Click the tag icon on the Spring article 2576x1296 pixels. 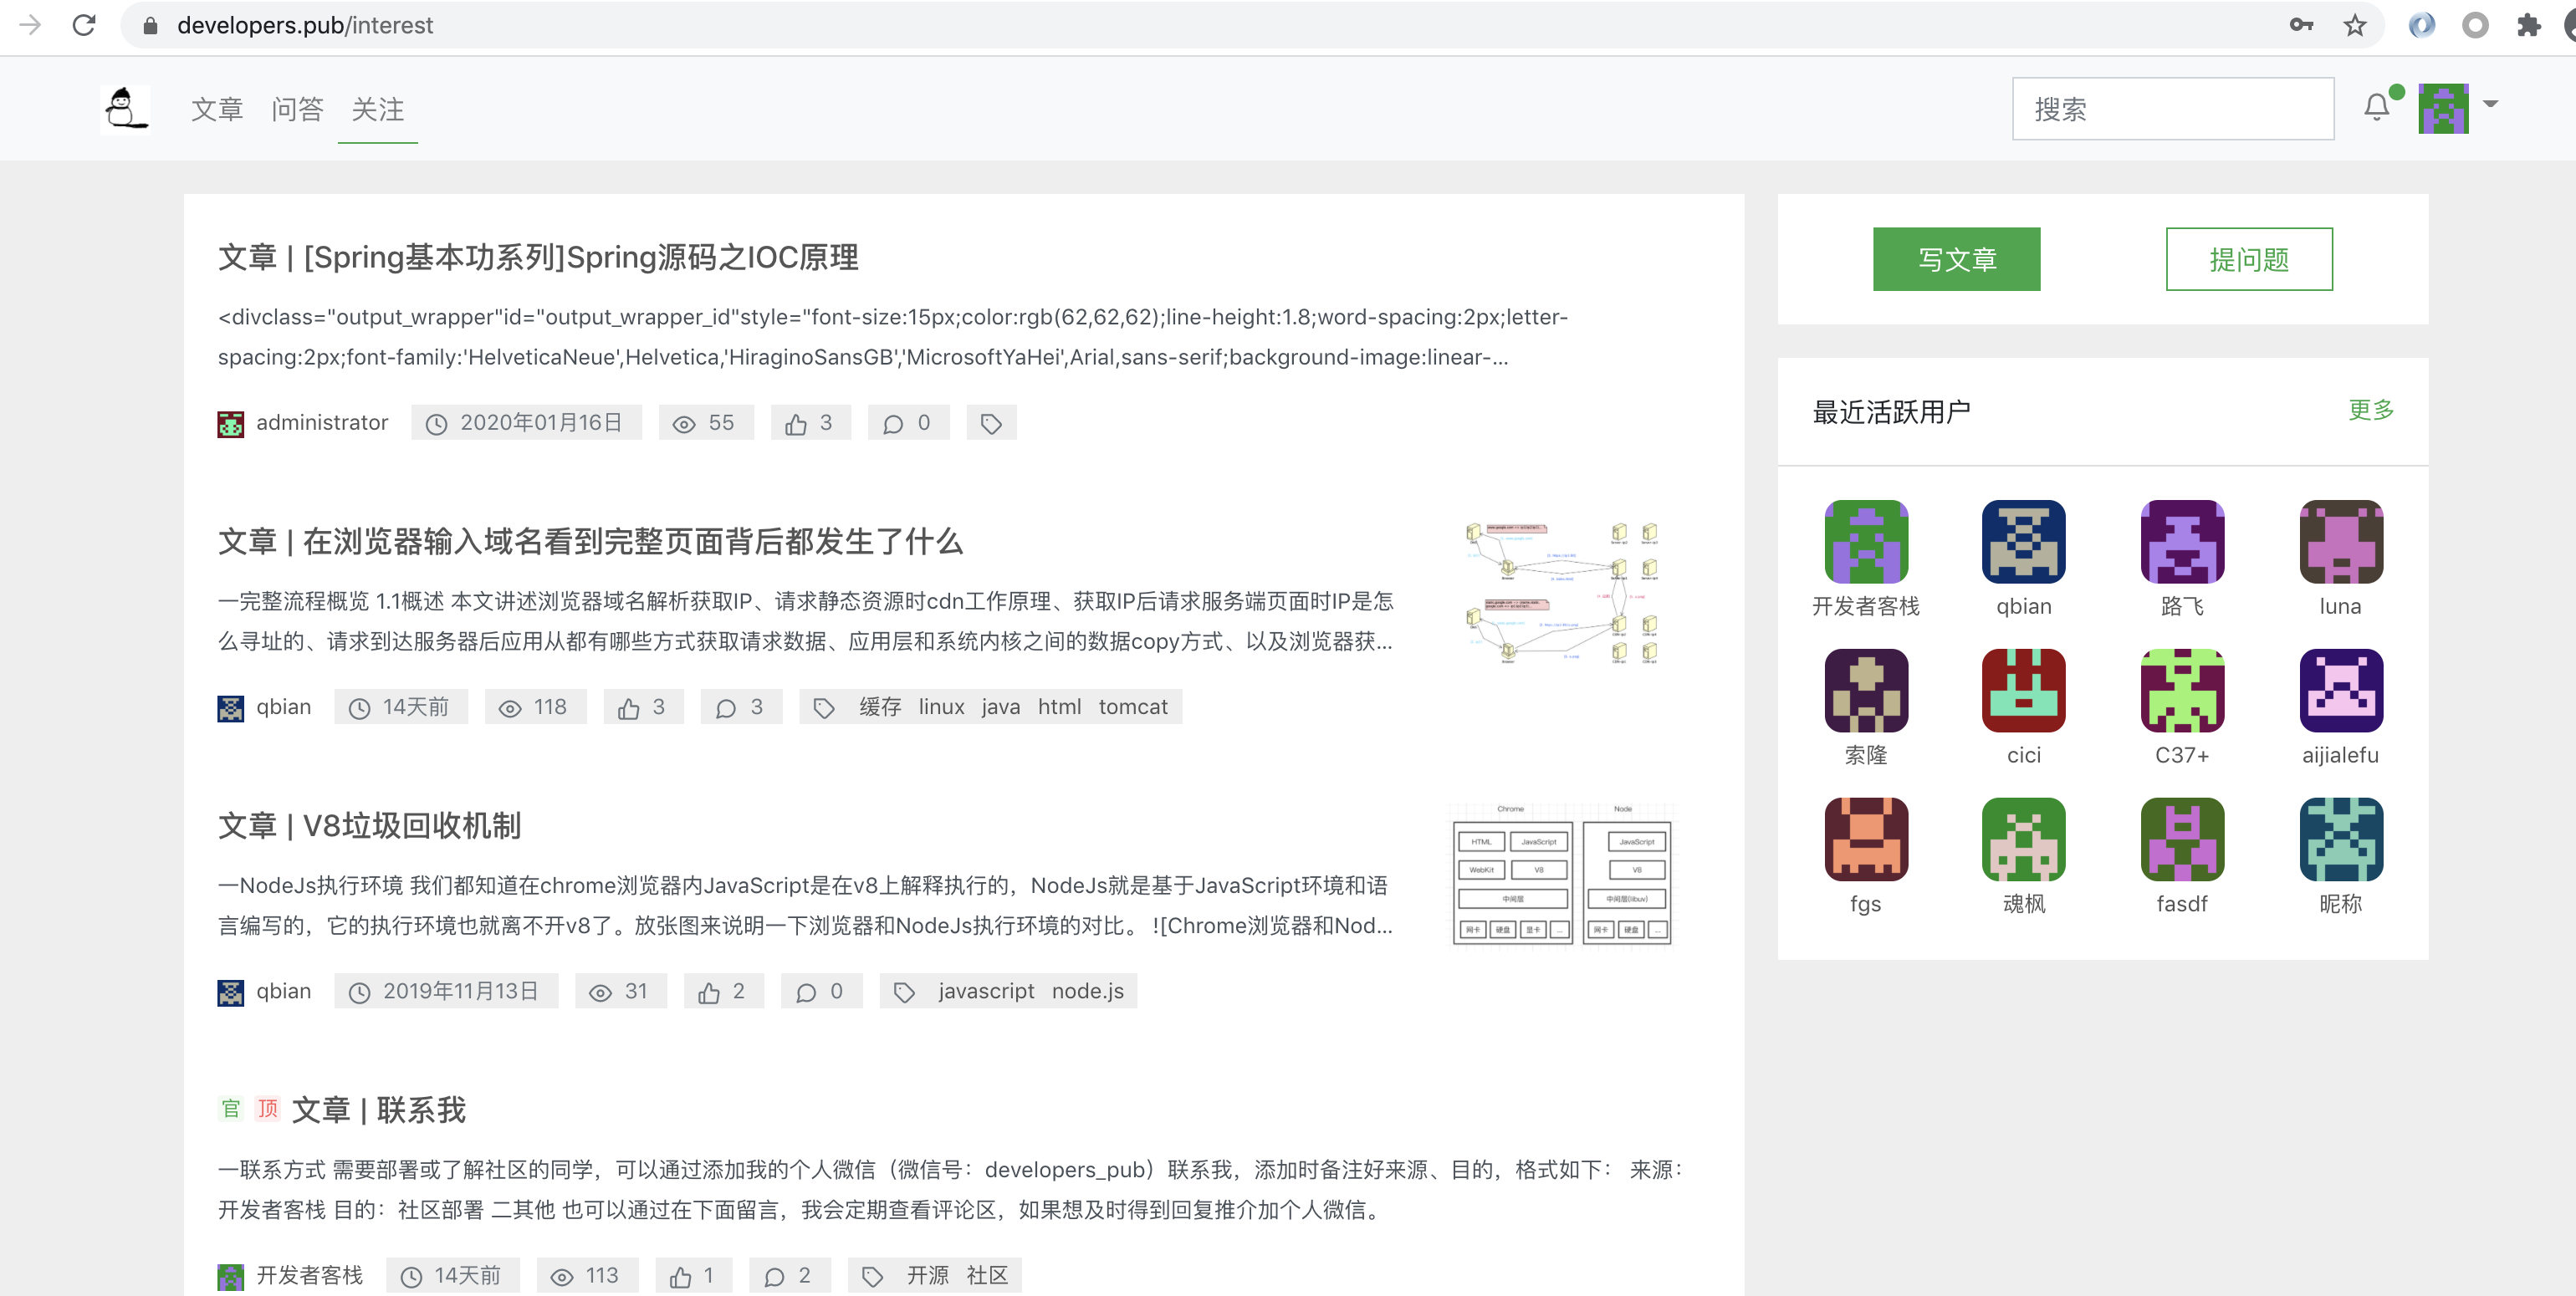coord(990,422)
